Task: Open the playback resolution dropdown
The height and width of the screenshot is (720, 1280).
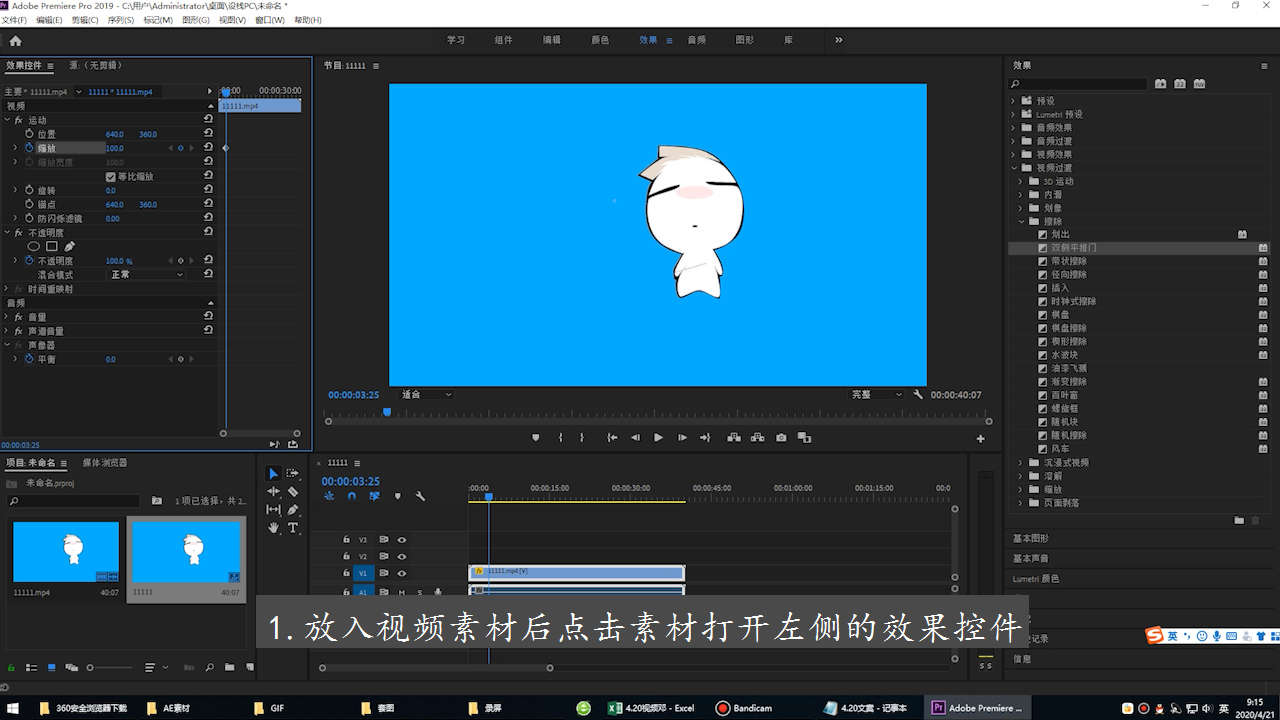Action: point(876,395)
